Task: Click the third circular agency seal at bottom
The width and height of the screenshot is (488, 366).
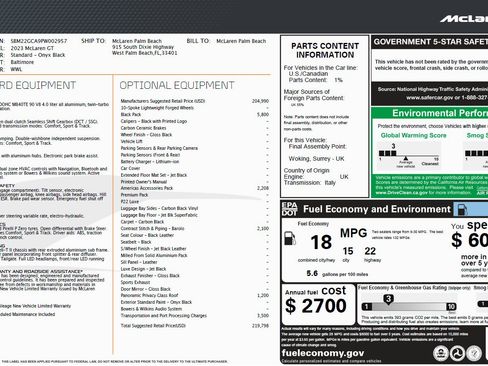Action: pyautogui.click(x=474, y=353)
